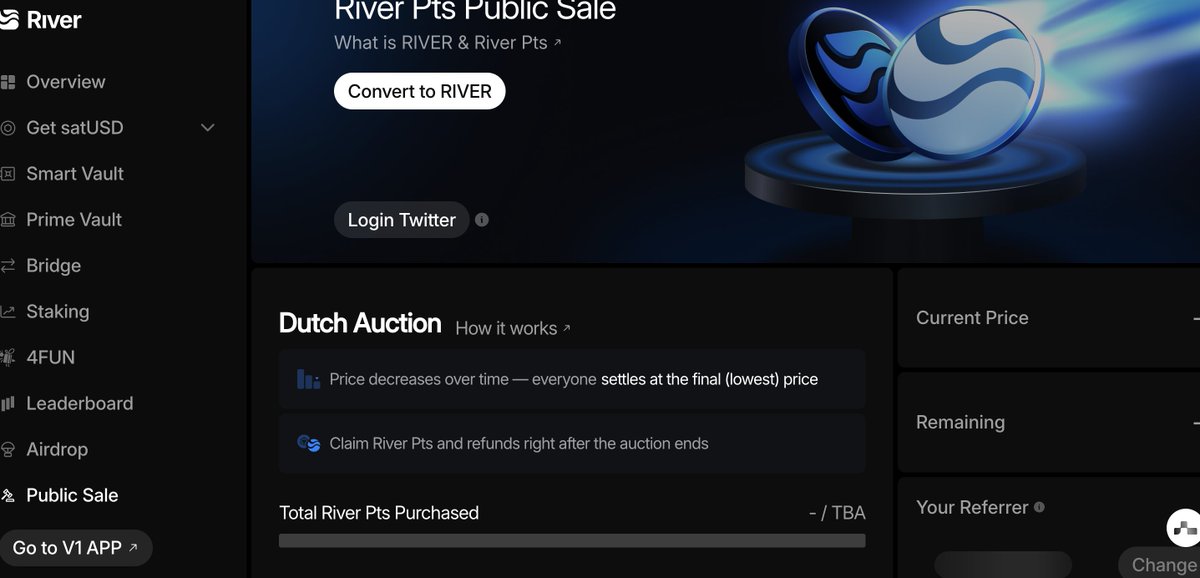Click the River logo icon

[x=8, y=20]
